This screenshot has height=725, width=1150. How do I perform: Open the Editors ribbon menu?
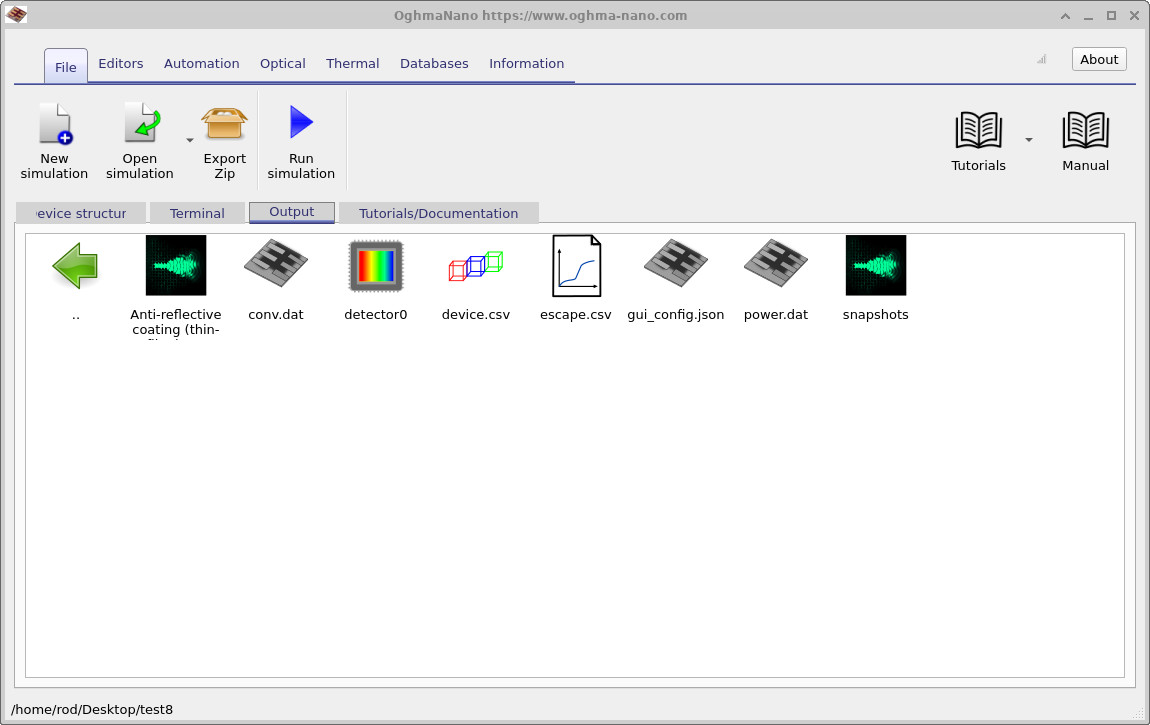coord(120,63)
